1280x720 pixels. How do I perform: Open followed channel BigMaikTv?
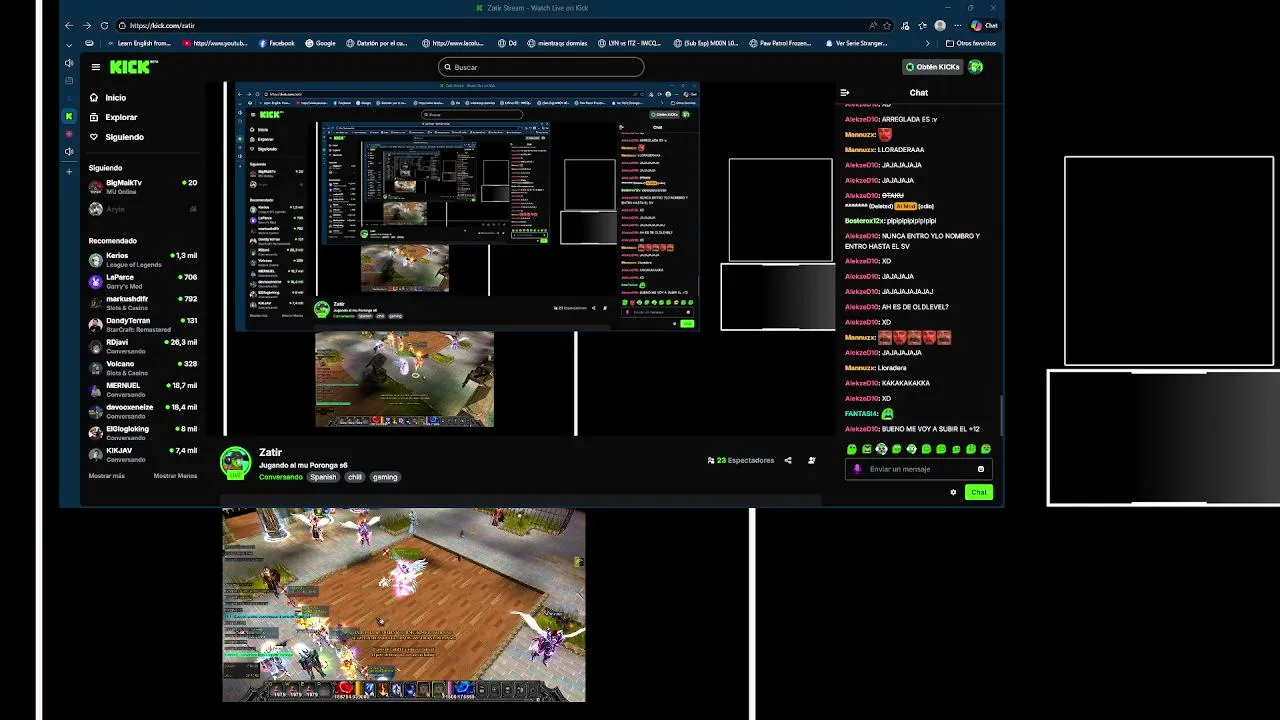(142, 186)
